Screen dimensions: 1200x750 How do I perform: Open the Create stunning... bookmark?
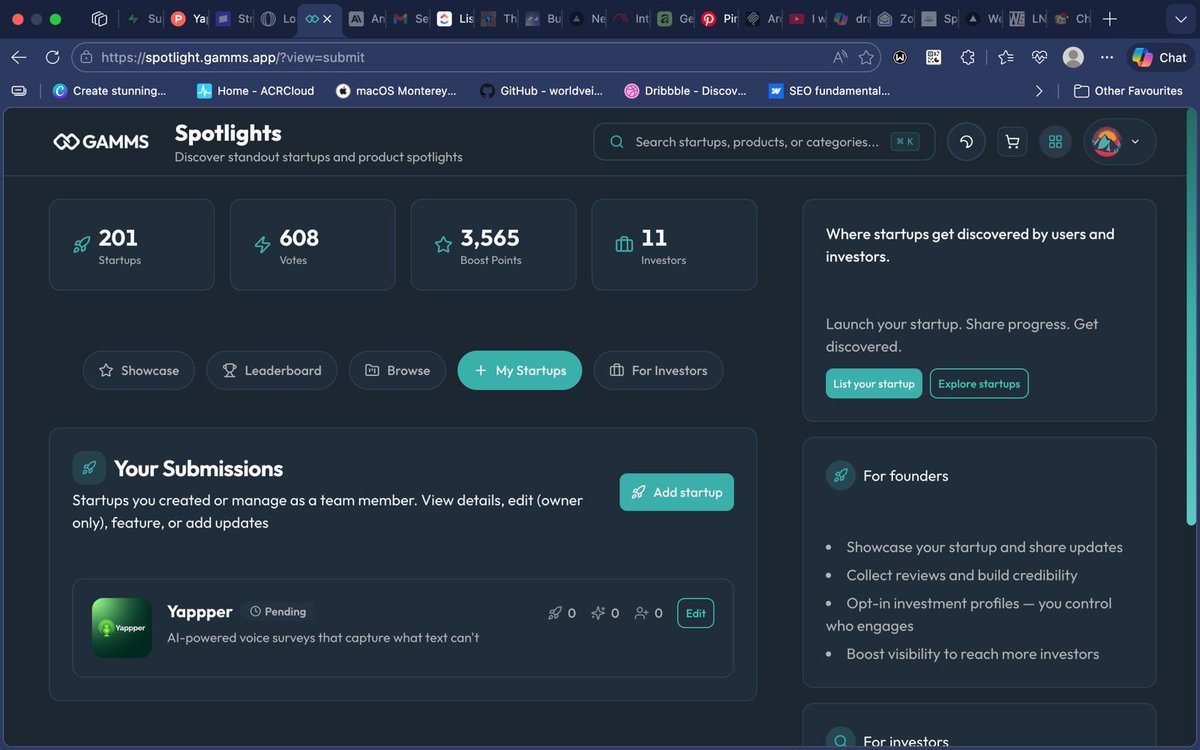(x=109, y=90)
